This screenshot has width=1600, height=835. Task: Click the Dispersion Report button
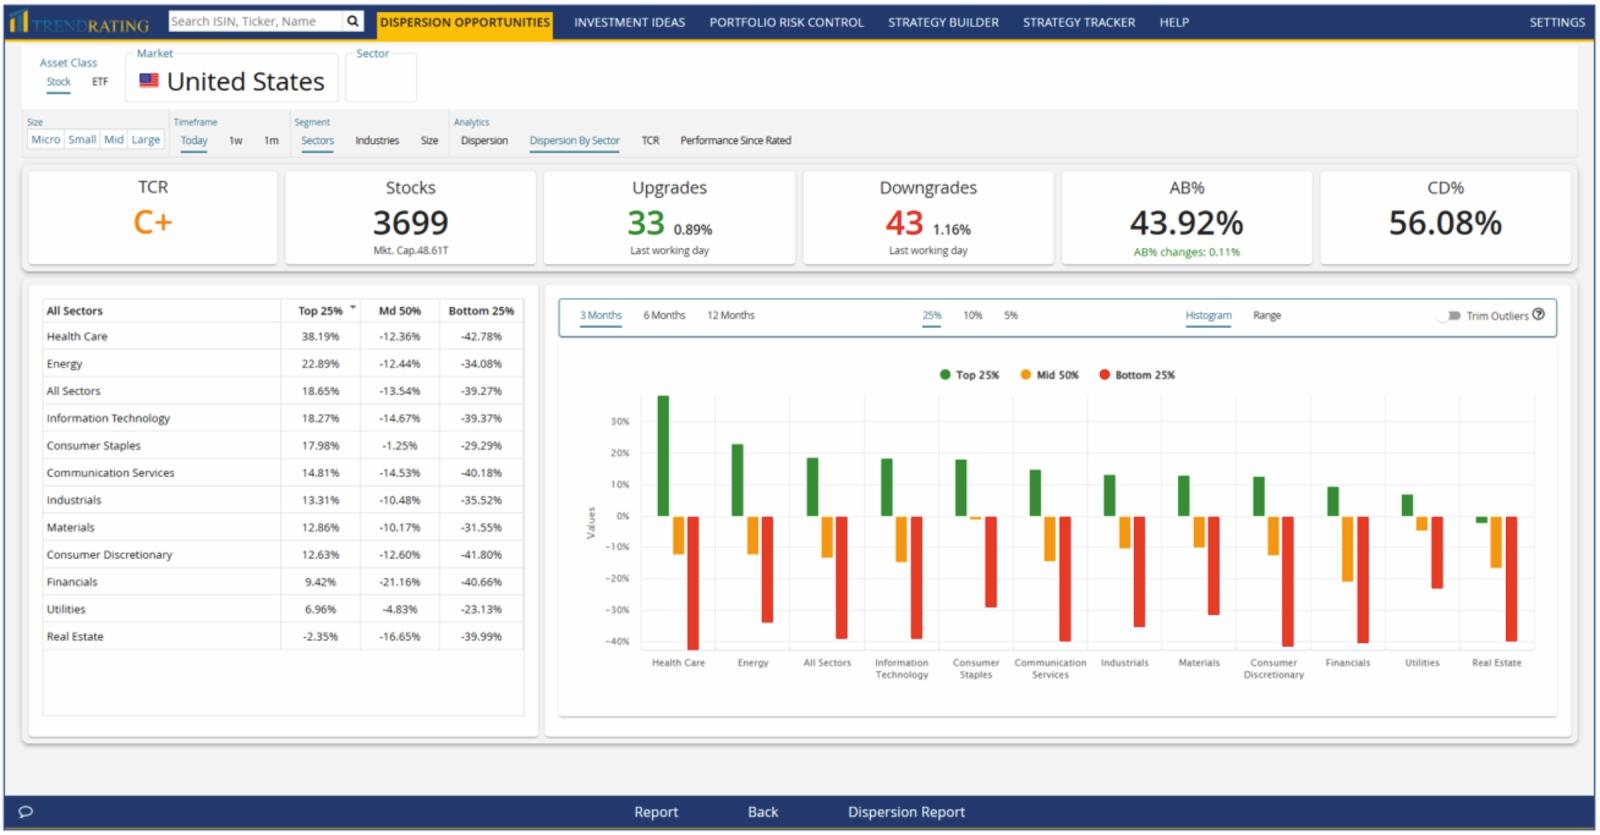tap(906, 812)
